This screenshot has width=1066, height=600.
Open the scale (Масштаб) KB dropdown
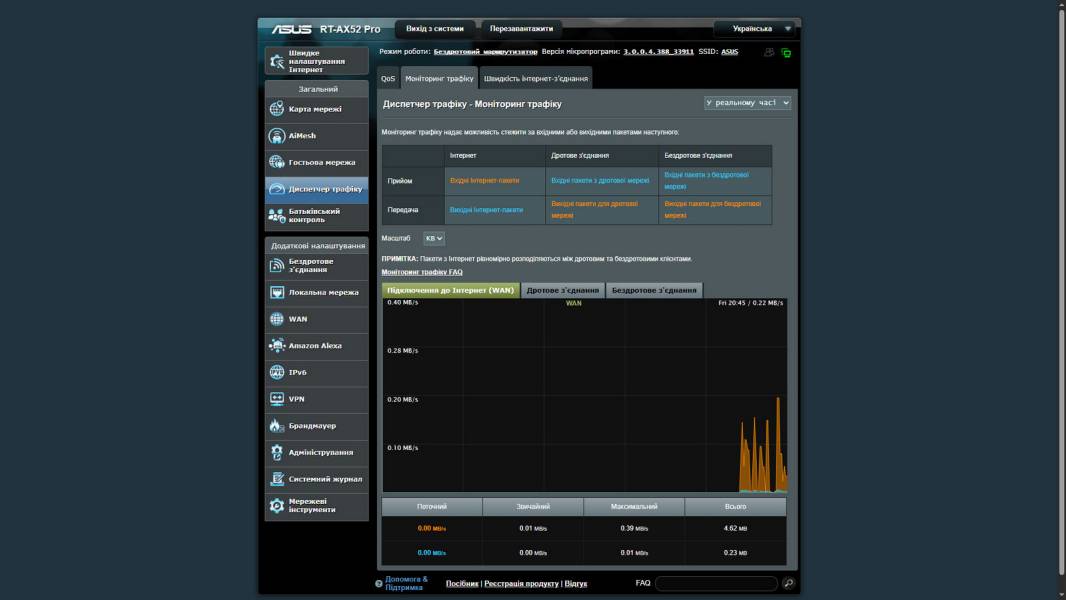click(x=434, y=239)
